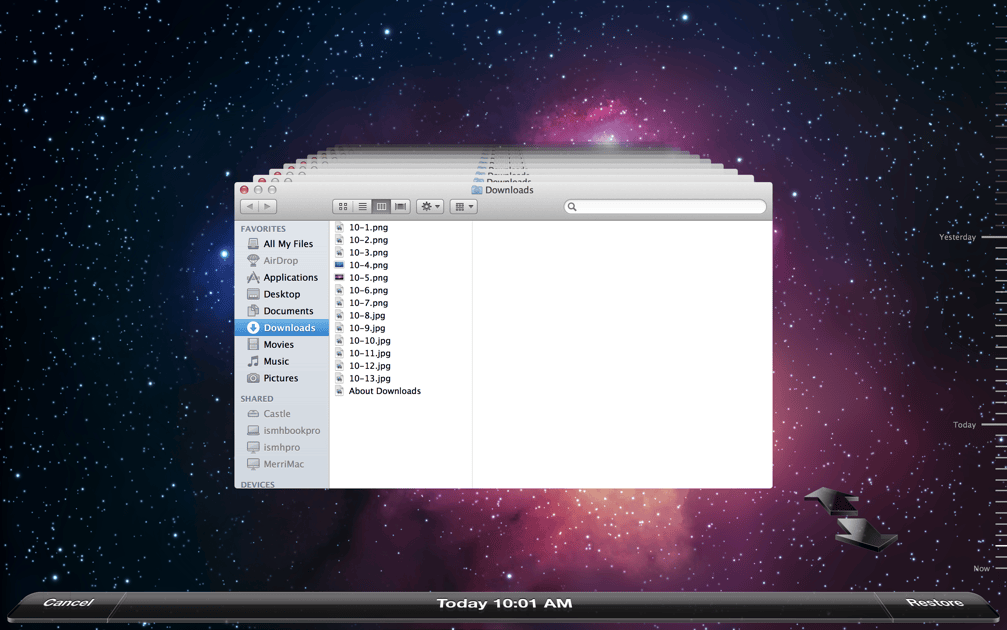Image resolution: width=1007 pixels, height=630 pixels.
Task: Open Applications from sidebar
Action: (282, 277)
